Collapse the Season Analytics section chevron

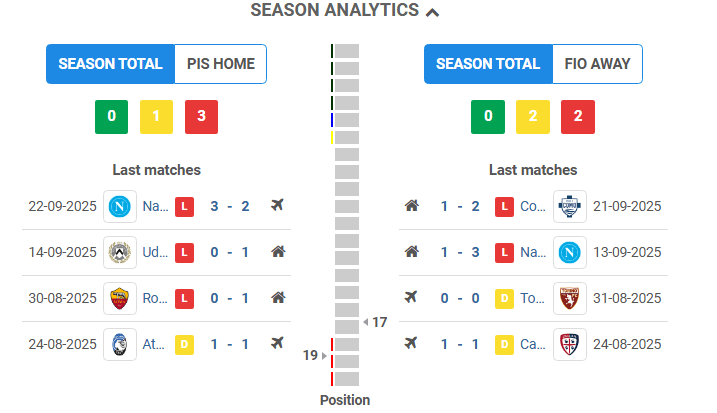point(432,12)
